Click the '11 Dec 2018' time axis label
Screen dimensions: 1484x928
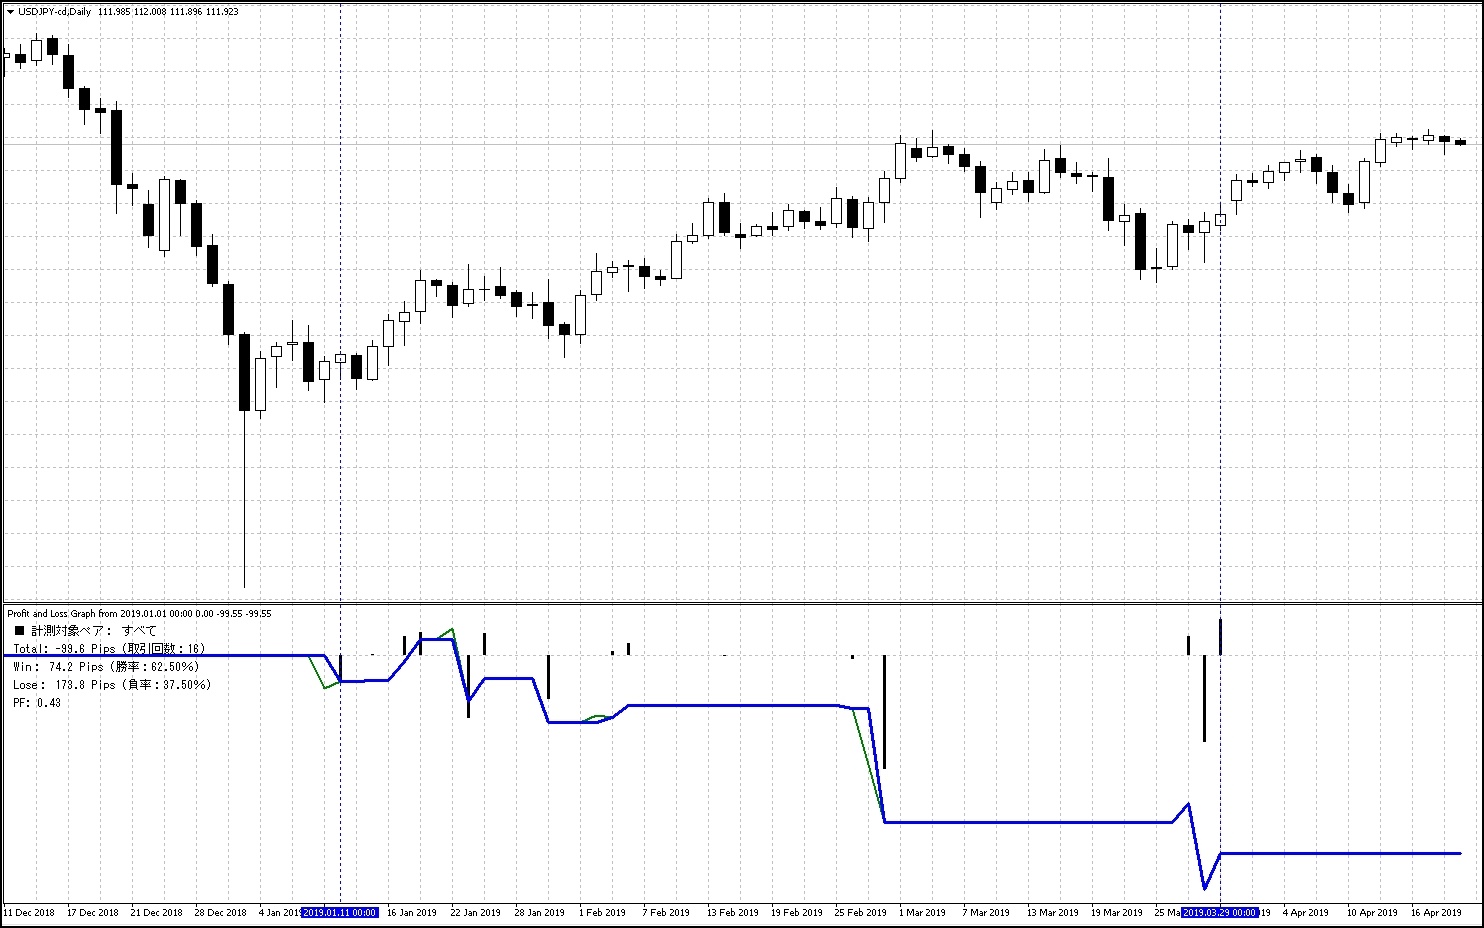click(x=29, y=912)
